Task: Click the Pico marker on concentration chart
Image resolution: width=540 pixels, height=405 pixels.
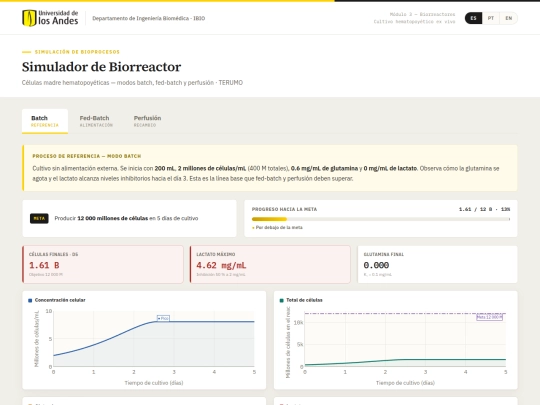Action: coord(163,319)
